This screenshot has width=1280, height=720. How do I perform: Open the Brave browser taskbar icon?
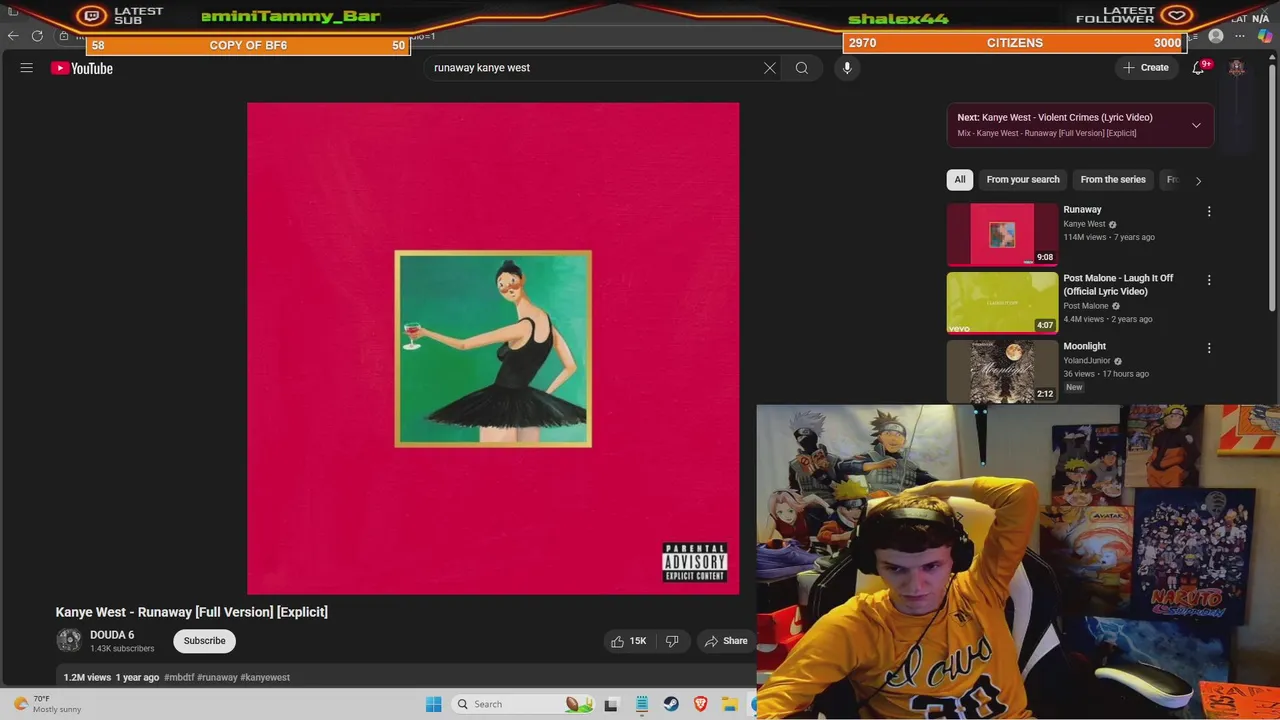click(700, 704)
